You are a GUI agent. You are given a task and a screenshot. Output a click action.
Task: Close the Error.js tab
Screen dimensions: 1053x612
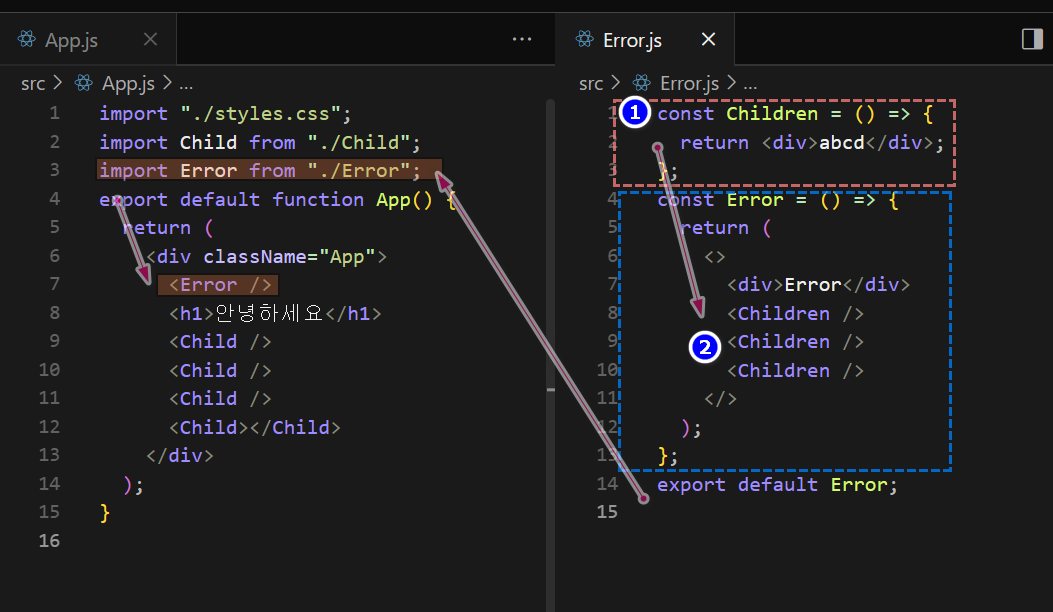[708, 39]
